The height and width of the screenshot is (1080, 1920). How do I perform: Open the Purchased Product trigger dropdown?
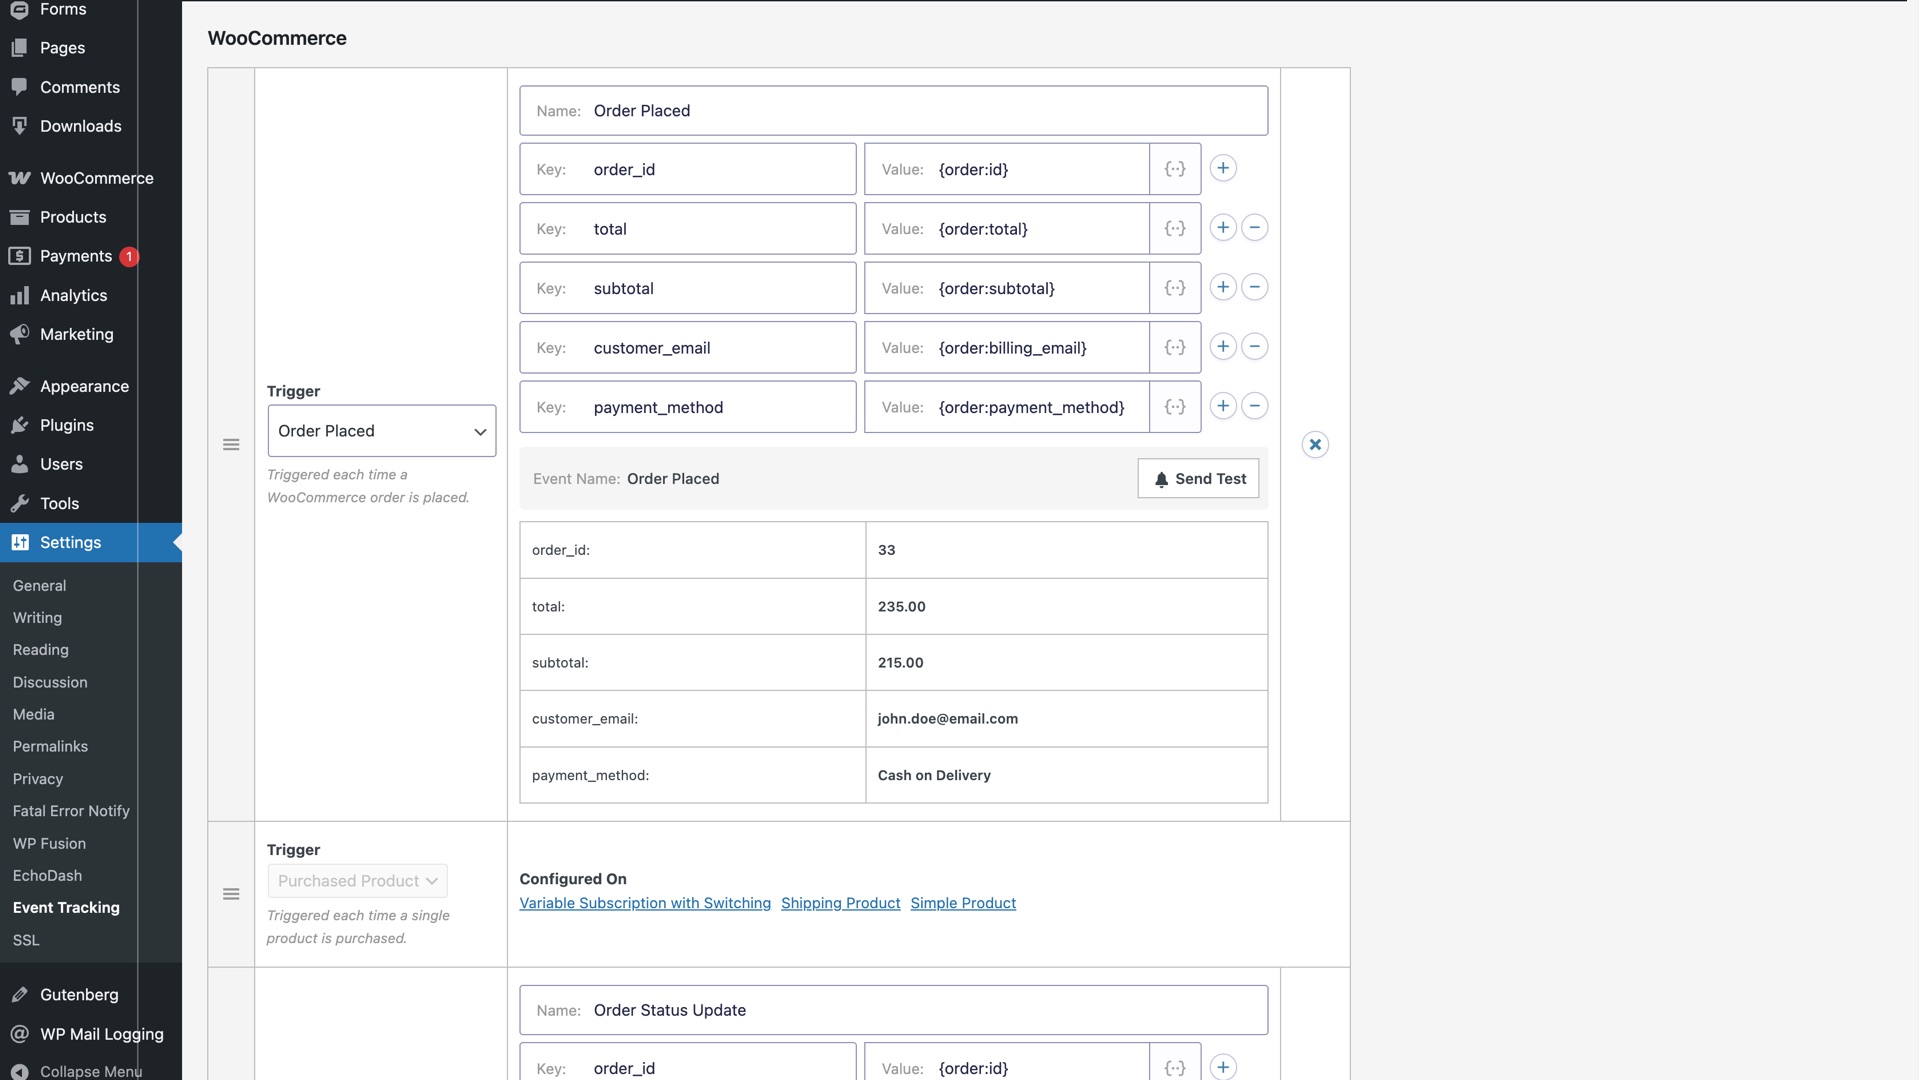(x=357, y=881)
